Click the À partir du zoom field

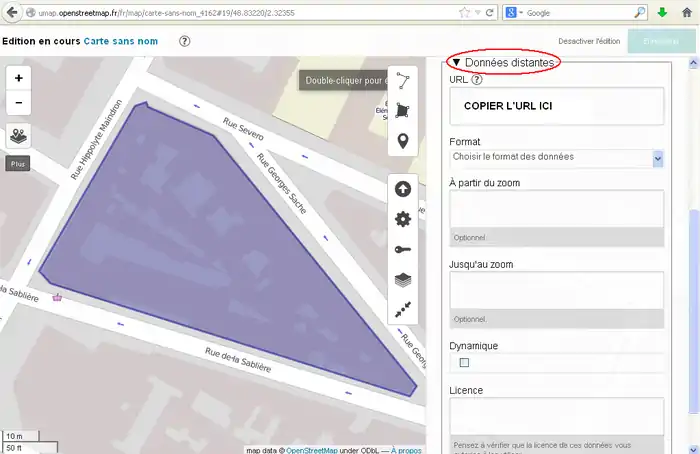pos(557,209)
